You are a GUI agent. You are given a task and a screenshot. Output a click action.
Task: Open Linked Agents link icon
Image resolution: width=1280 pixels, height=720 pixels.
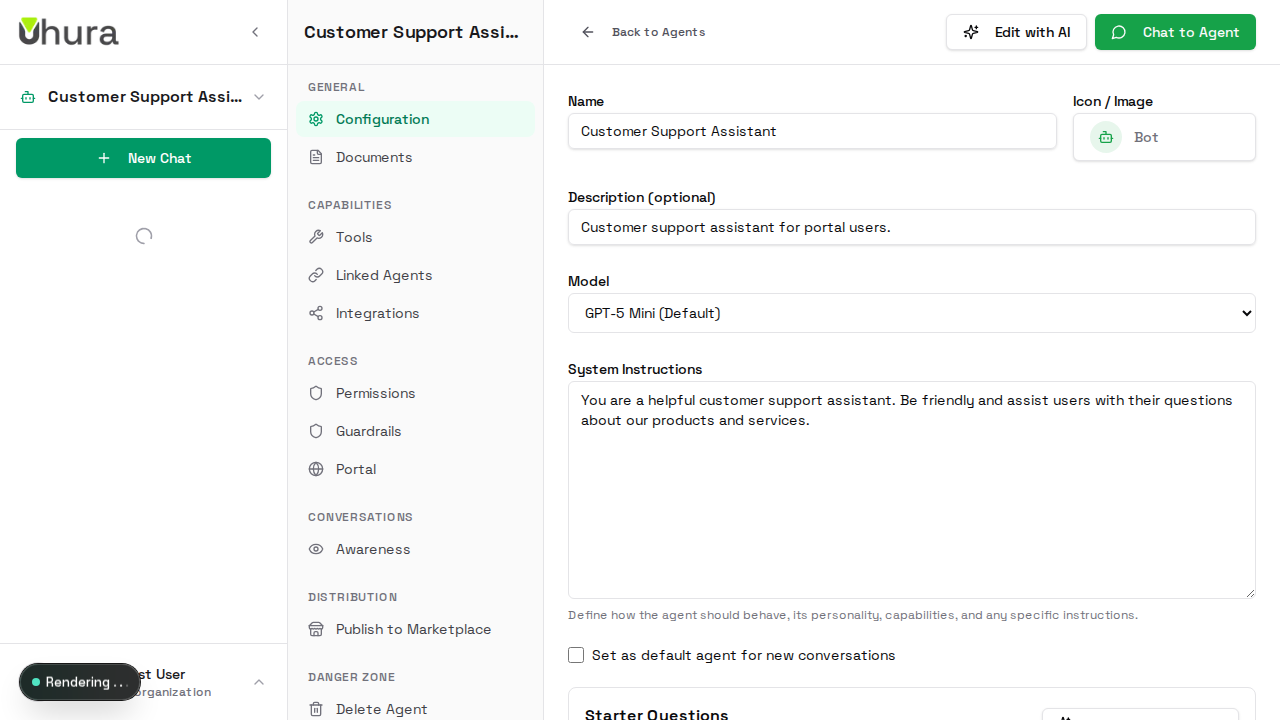click(316, 275)
